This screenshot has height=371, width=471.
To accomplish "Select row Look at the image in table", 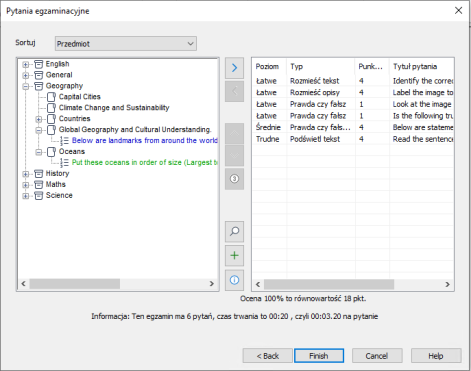I will point(353,104).
